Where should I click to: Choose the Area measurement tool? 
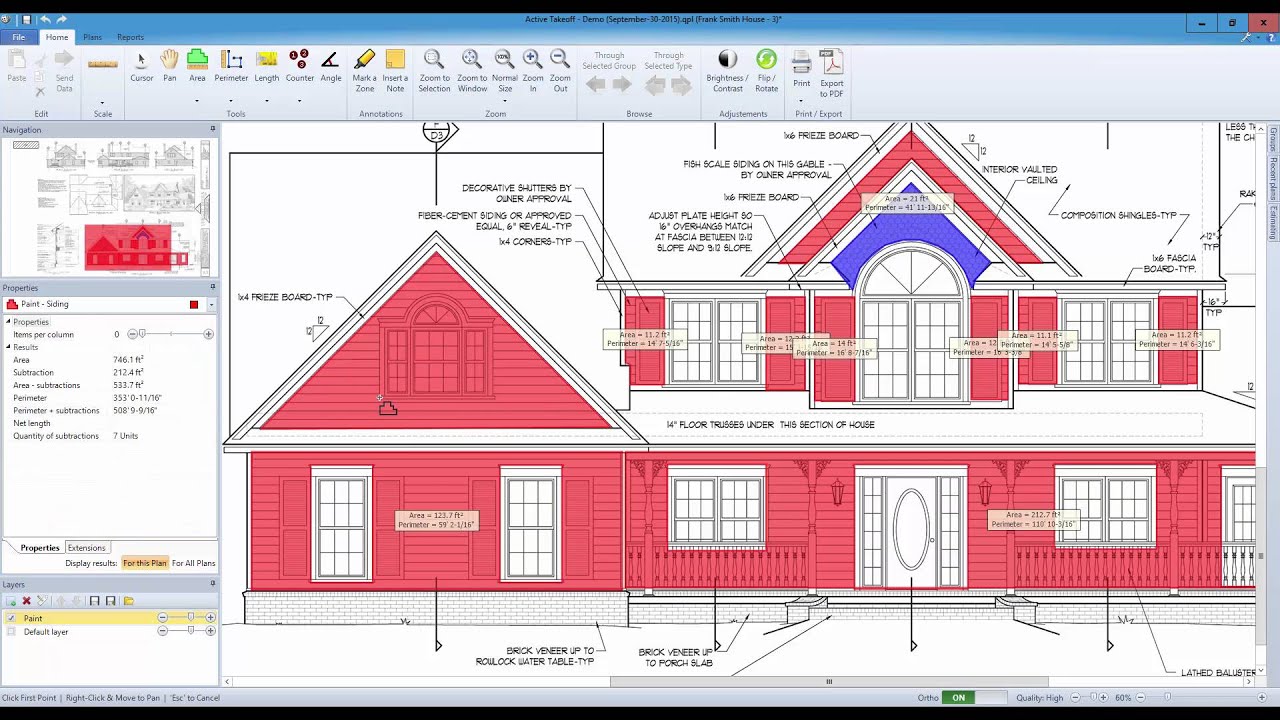click(197, 66)
